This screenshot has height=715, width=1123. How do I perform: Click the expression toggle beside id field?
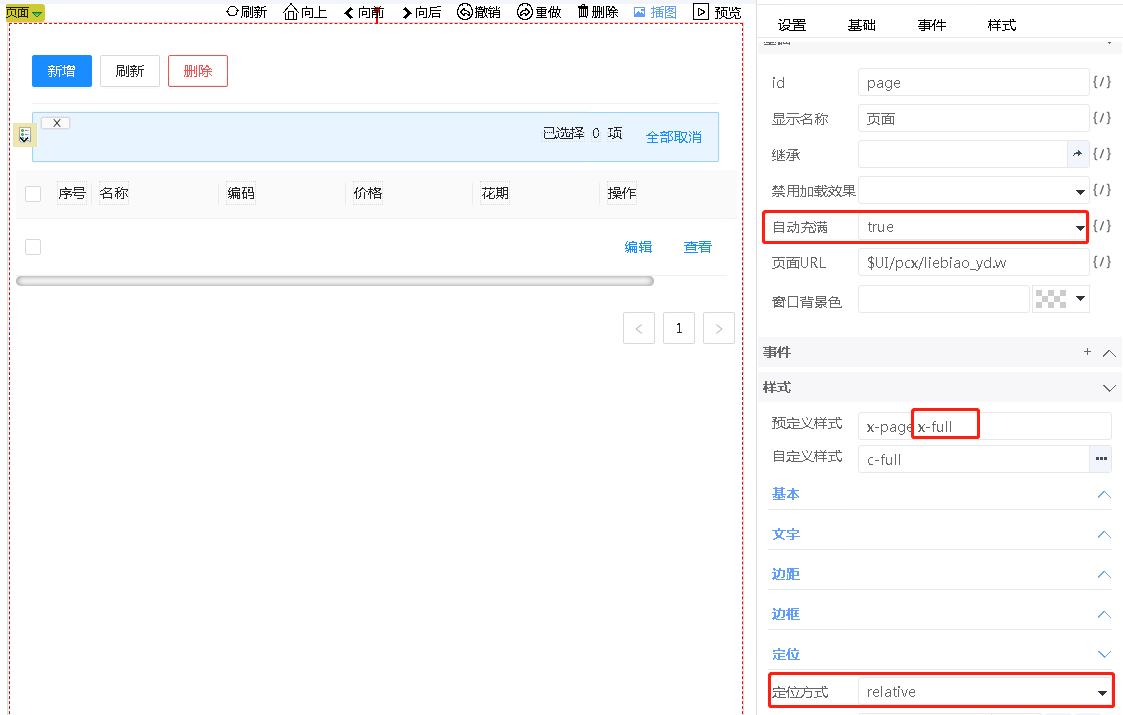pos(1101,83)
